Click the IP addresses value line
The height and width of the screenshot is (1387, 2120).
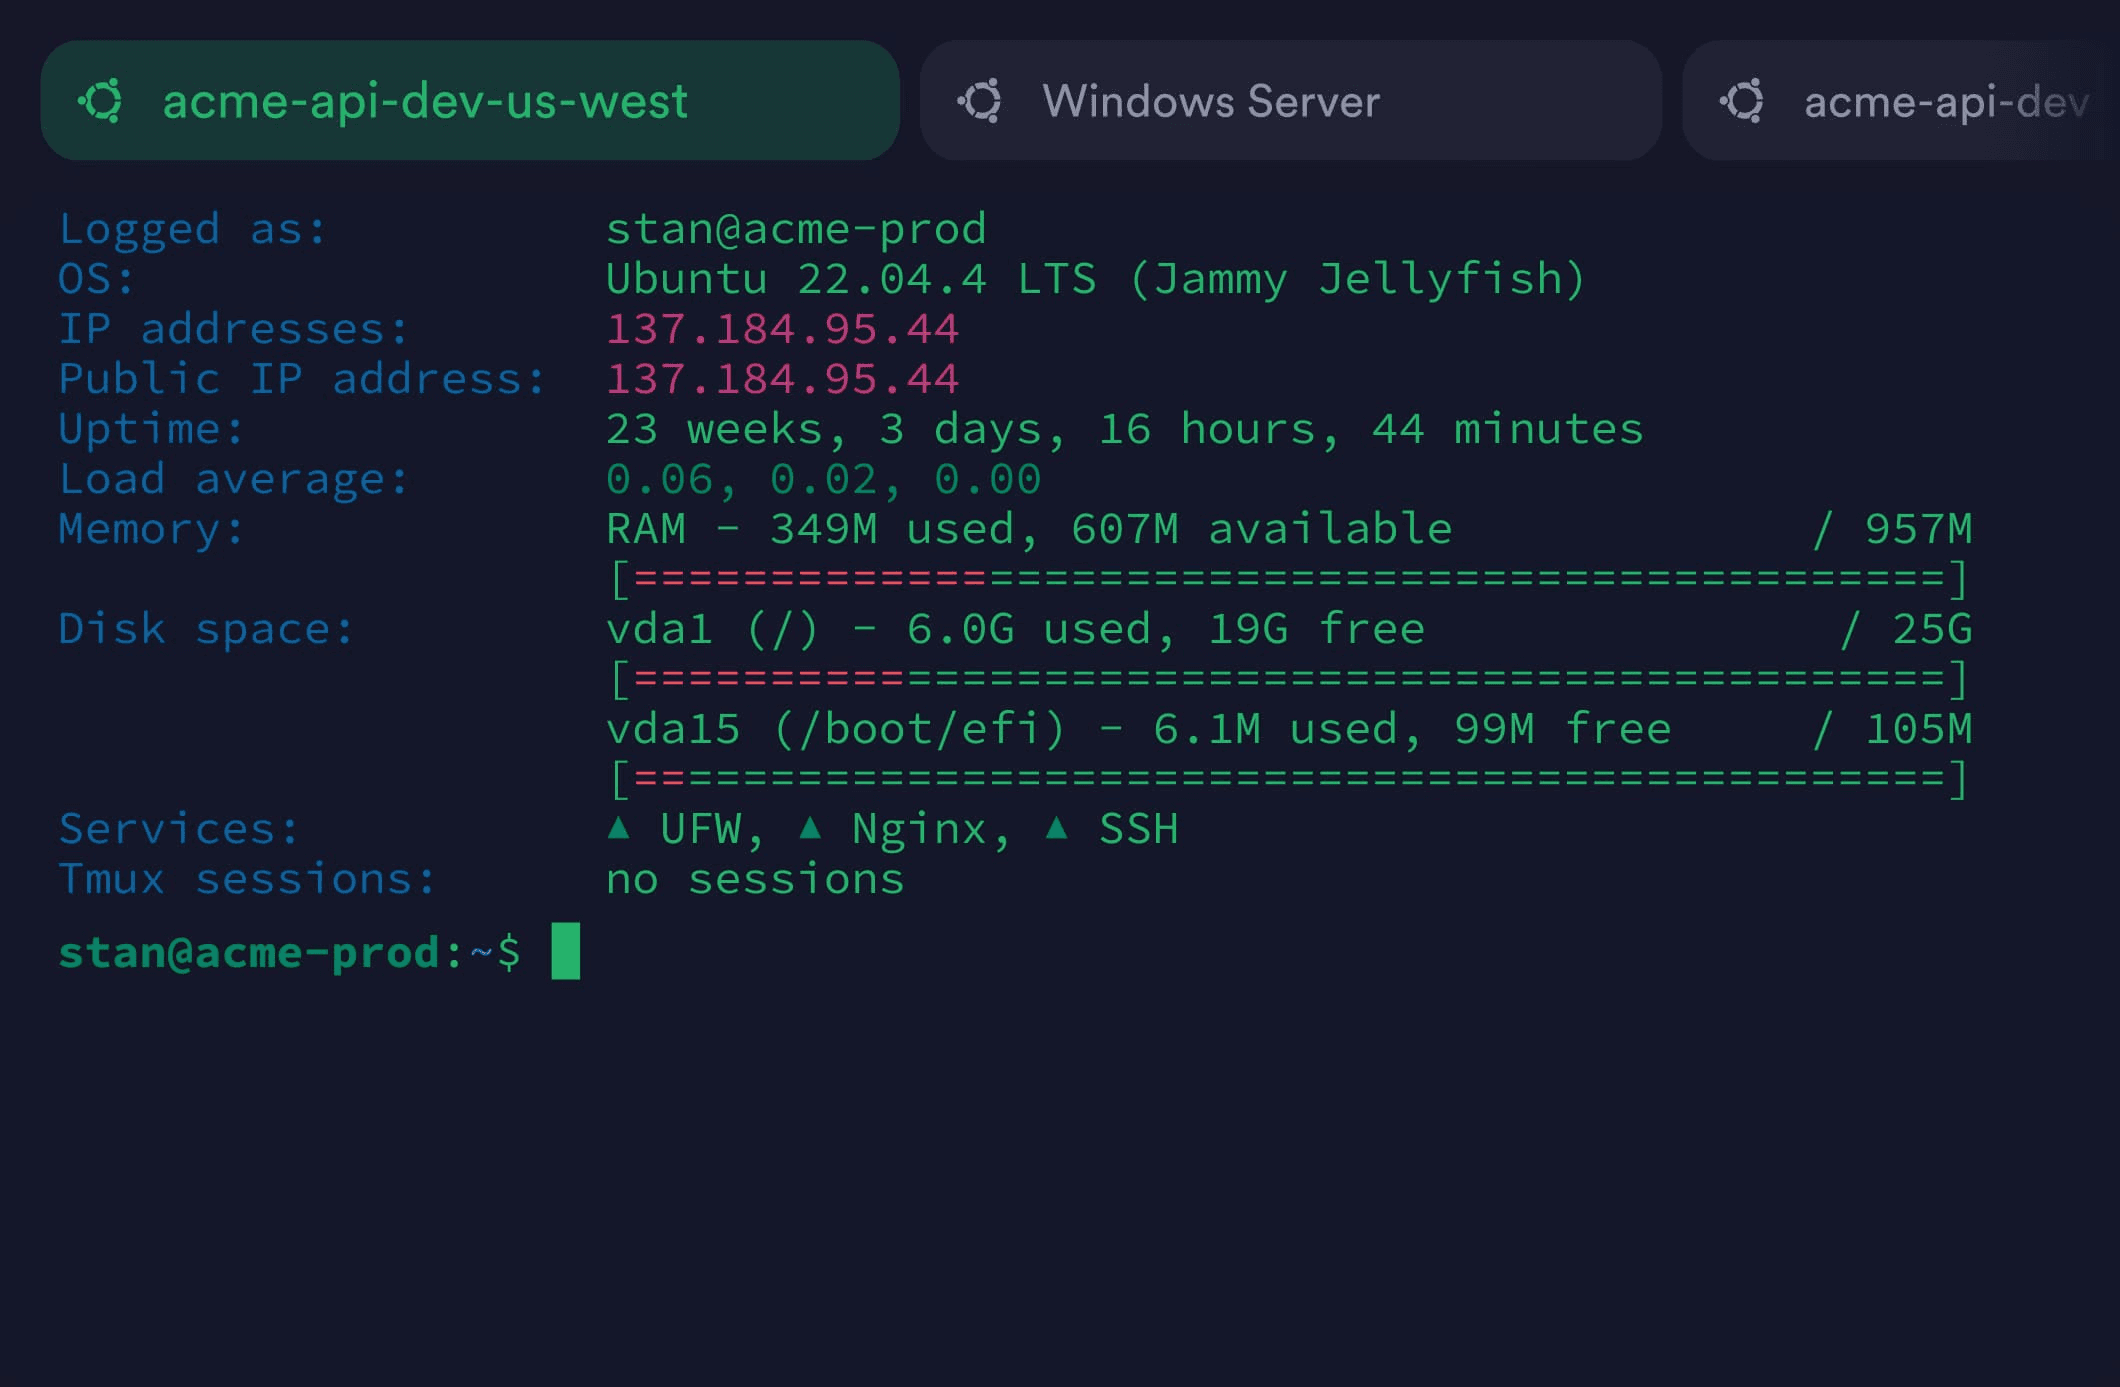pyautogui.click(x=783, y=329)
